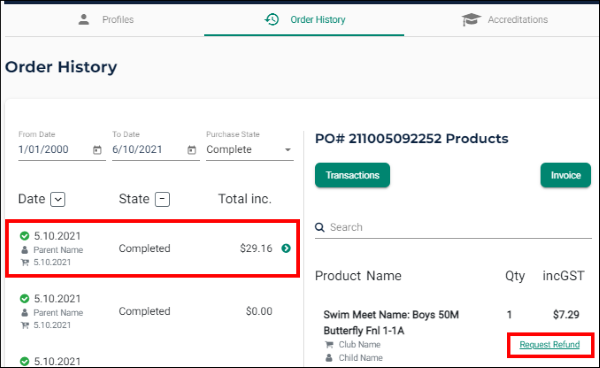Image resolution: width=600 pixels, height=368 pixels.
Task: Toggle the Date column sort box
Action: click(58, 199)
